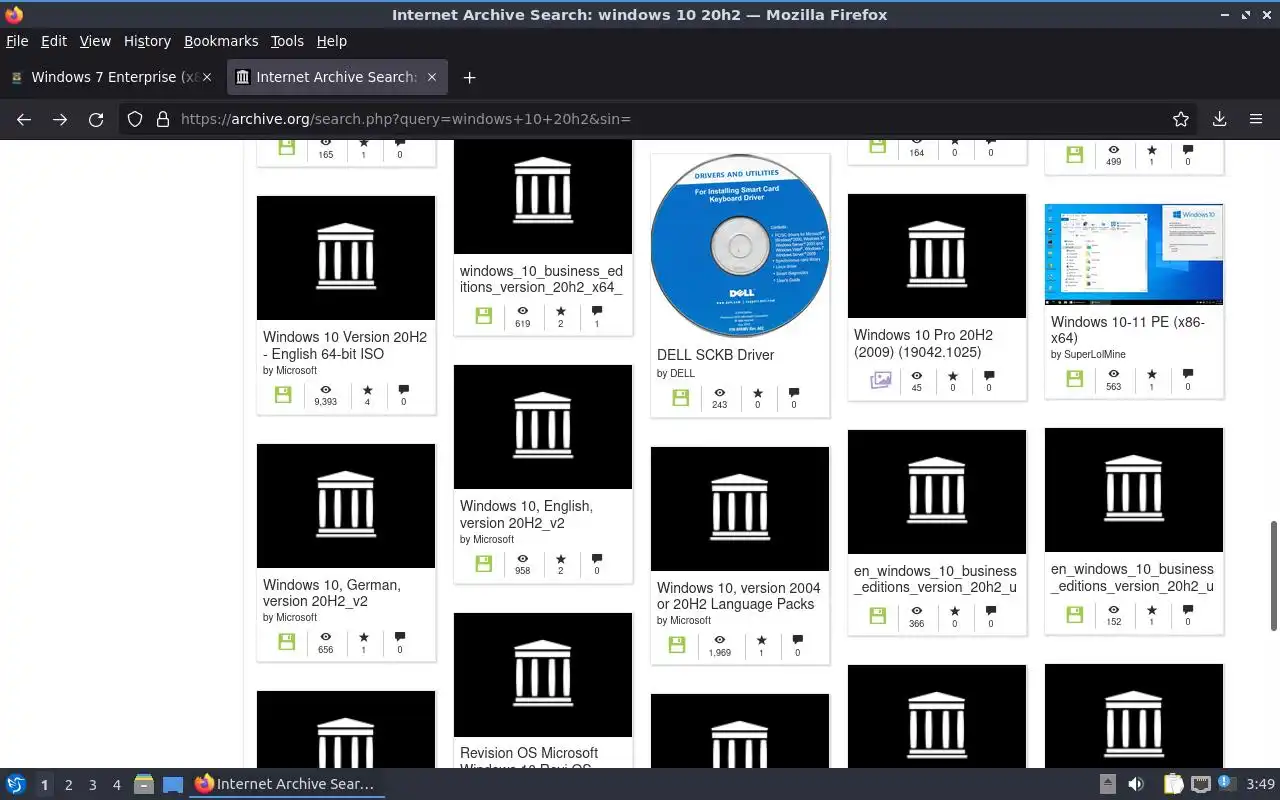1280x800 pixels.
Task: Click Internet Archive Search taskbar window button
Action: pyautogui.click(x=286, y=784)
